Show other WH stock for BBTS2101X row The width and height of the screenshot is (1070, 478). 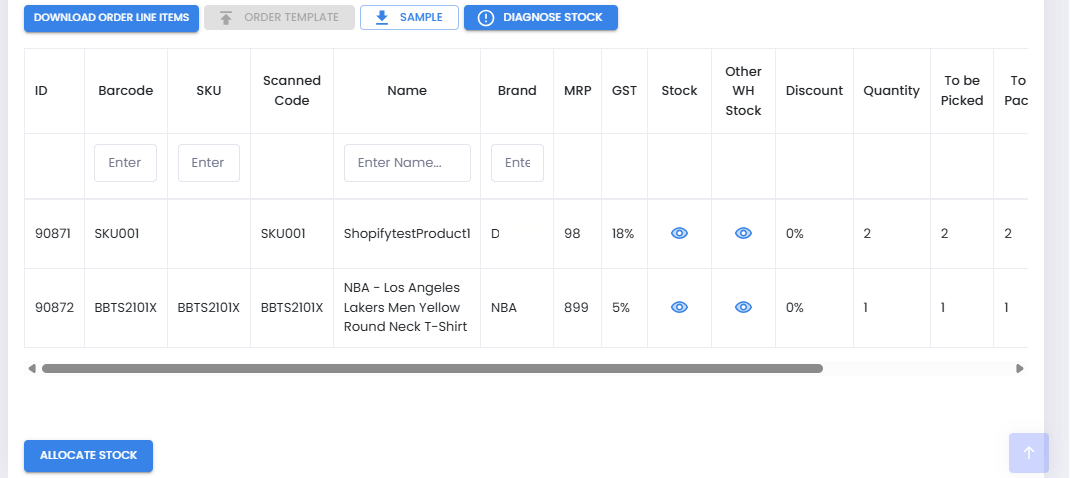(x=743, y=307)
